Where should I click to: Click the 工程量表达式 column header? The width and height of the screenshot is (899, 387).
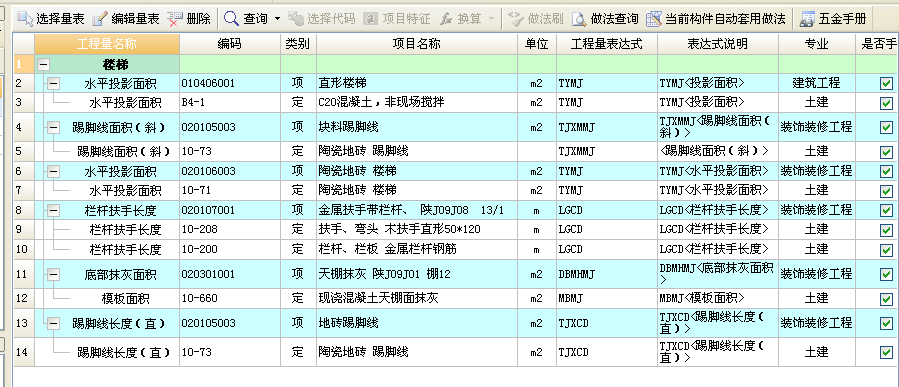(607, 44)
